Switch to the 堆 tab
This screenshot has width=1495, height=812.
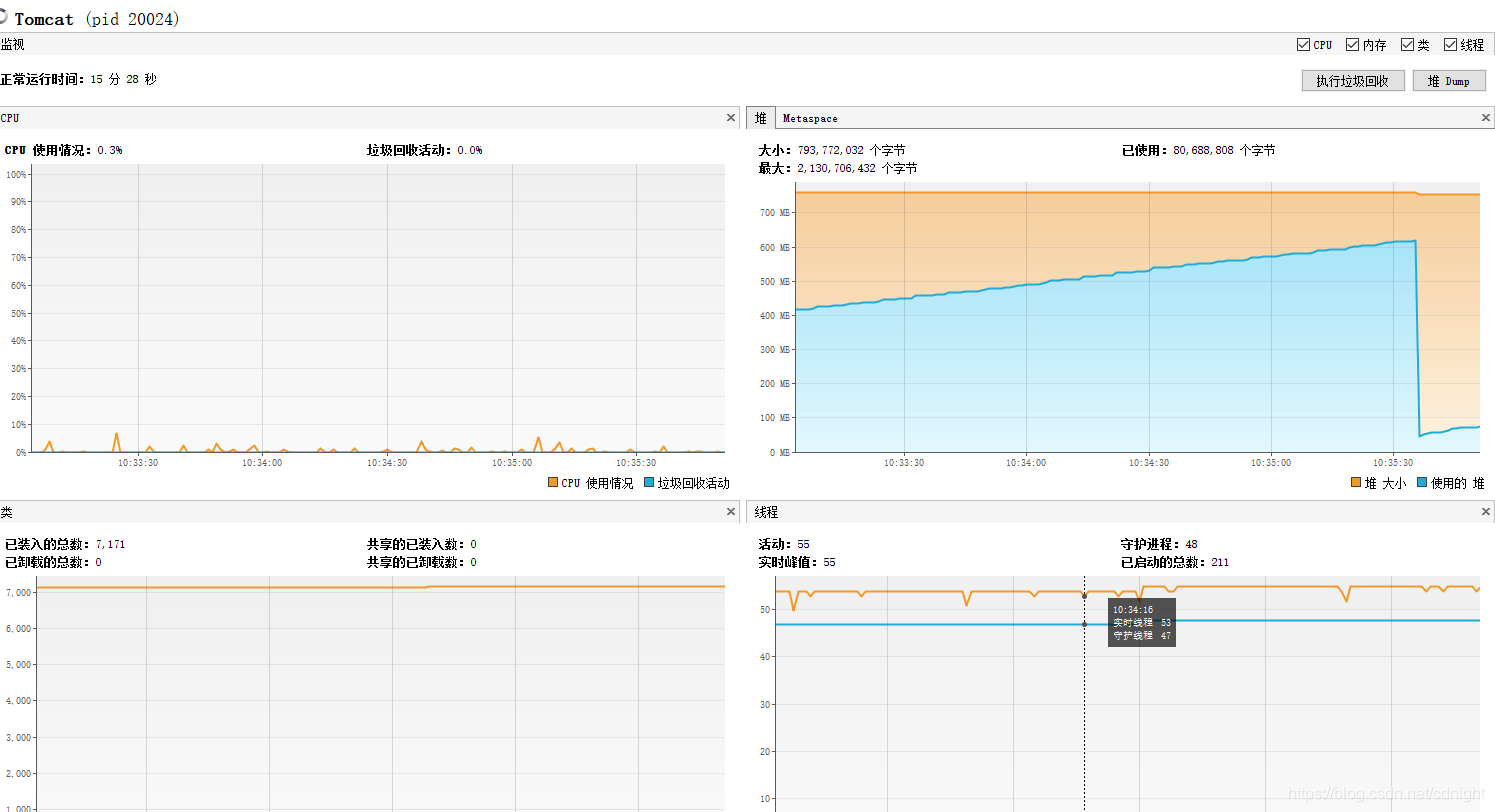coord(761,118)
